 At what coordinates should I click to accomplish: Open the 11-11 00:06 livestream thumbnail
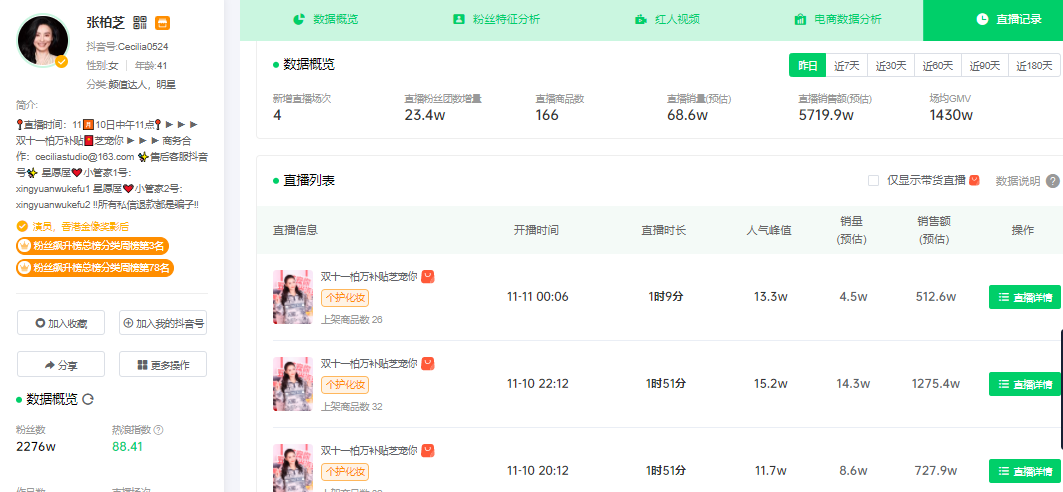[293, 297]
